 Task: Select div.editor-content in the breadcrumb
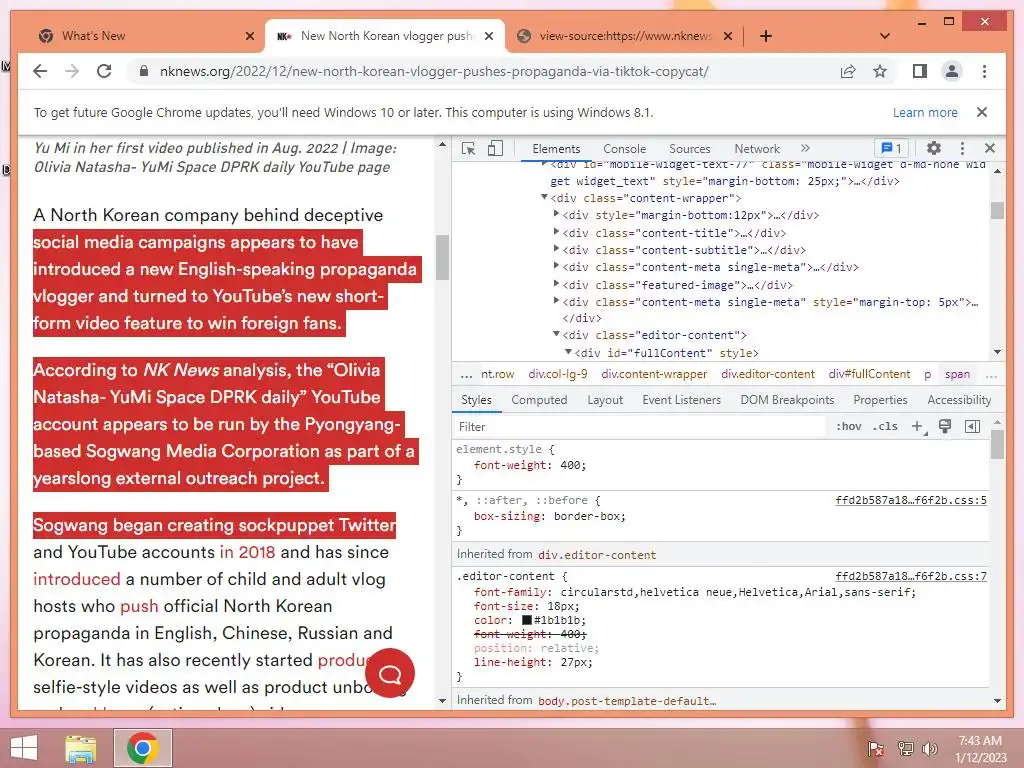pyautogui.click(x=768, y=374)
